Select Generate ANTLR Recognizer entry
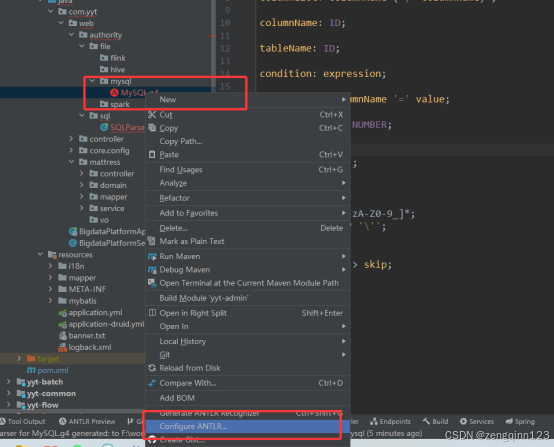554x447 pixels. tap(248, 413)
